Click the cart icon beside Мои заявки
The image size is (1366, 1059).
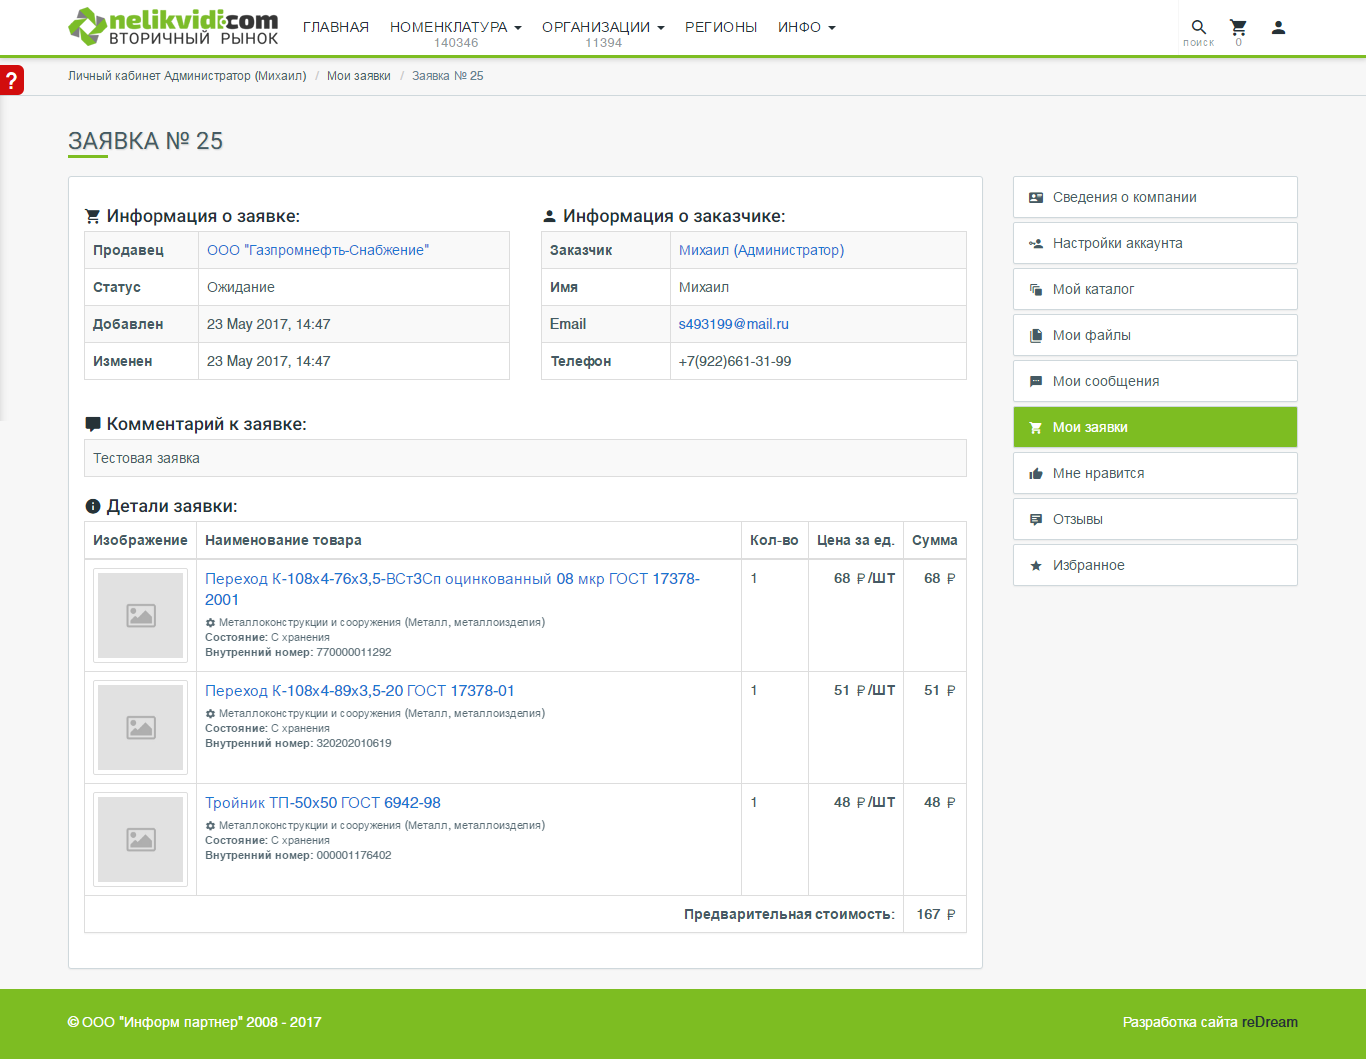coord(1036,428)
